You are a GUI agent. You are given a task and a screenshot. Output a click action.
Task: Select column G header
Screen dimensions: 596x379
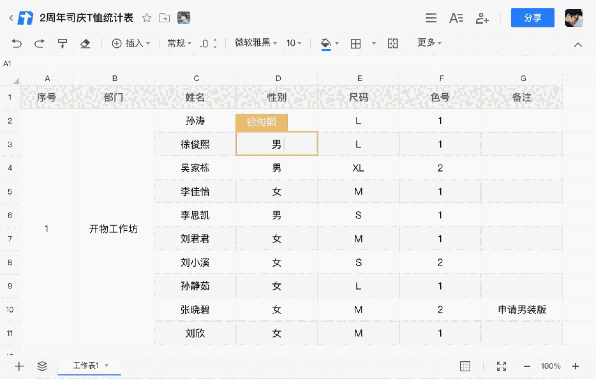pos(523,78)
